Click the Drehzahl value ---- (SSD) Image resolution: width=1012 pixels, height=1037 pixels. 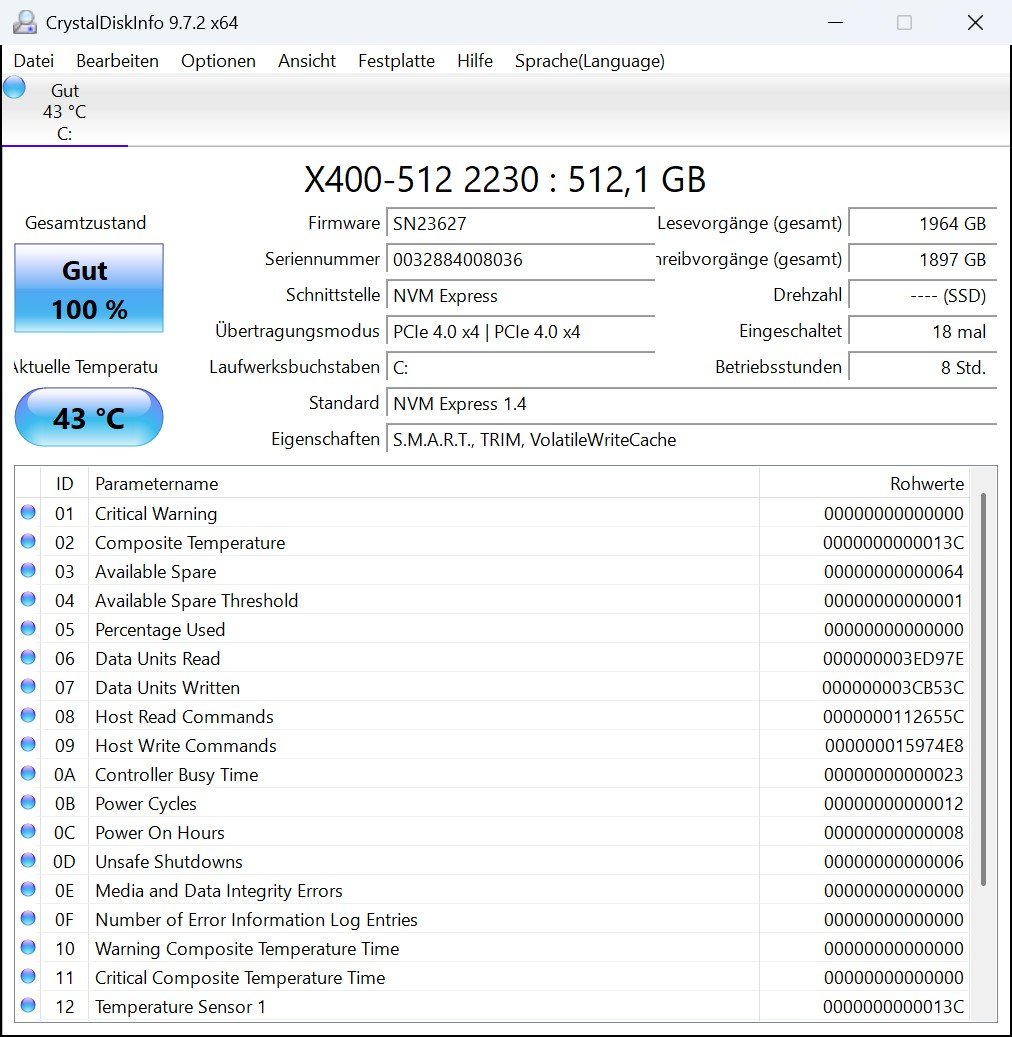point(923,296)
